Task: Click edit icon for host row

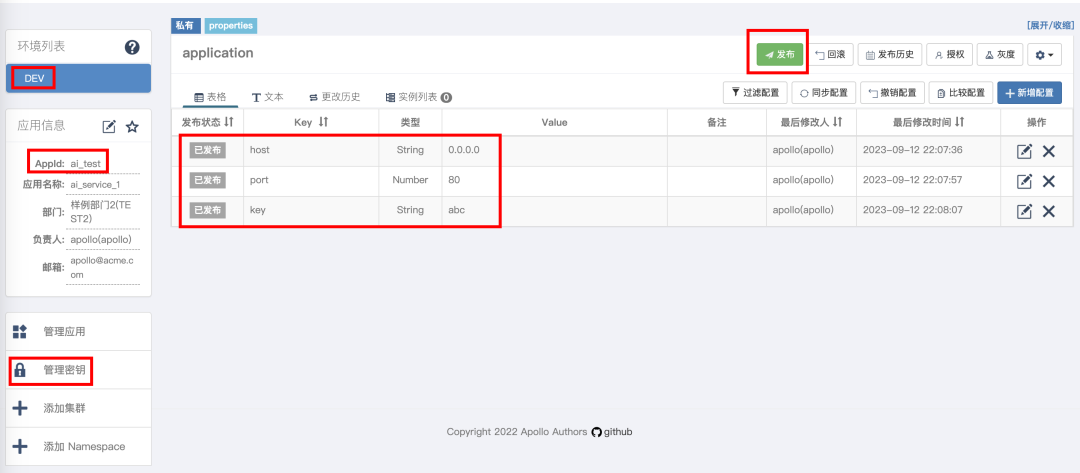Action: point(1024,151)
